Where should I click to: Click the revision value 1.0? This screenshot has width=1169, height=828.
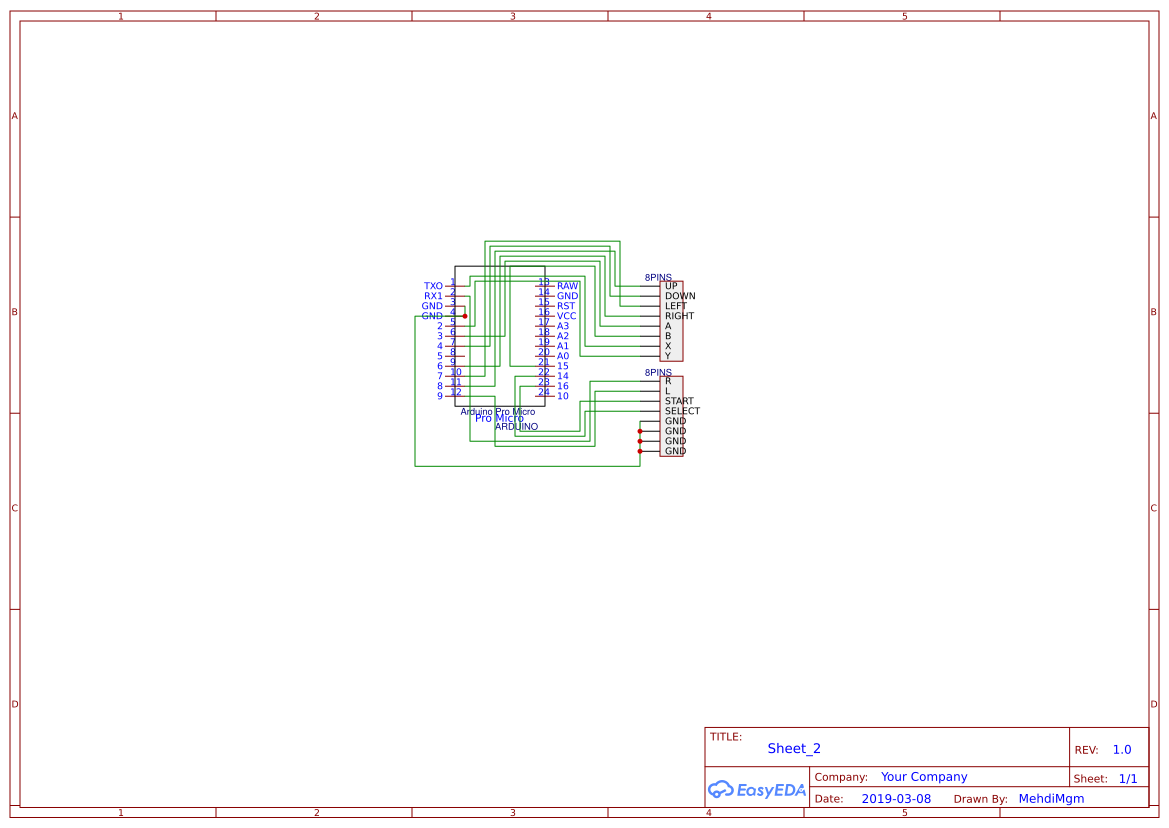(1120, 748)
